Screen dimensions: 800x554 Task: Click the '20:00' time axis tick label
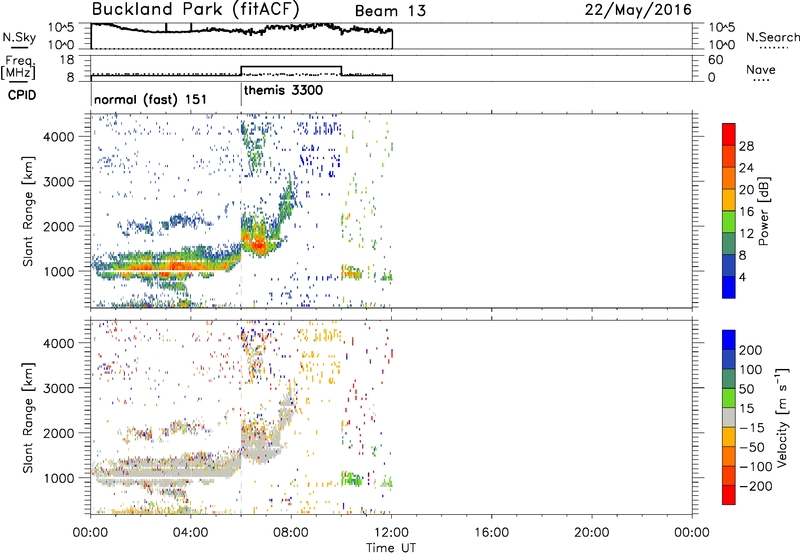pyautogui.click(x=591, y=533)
